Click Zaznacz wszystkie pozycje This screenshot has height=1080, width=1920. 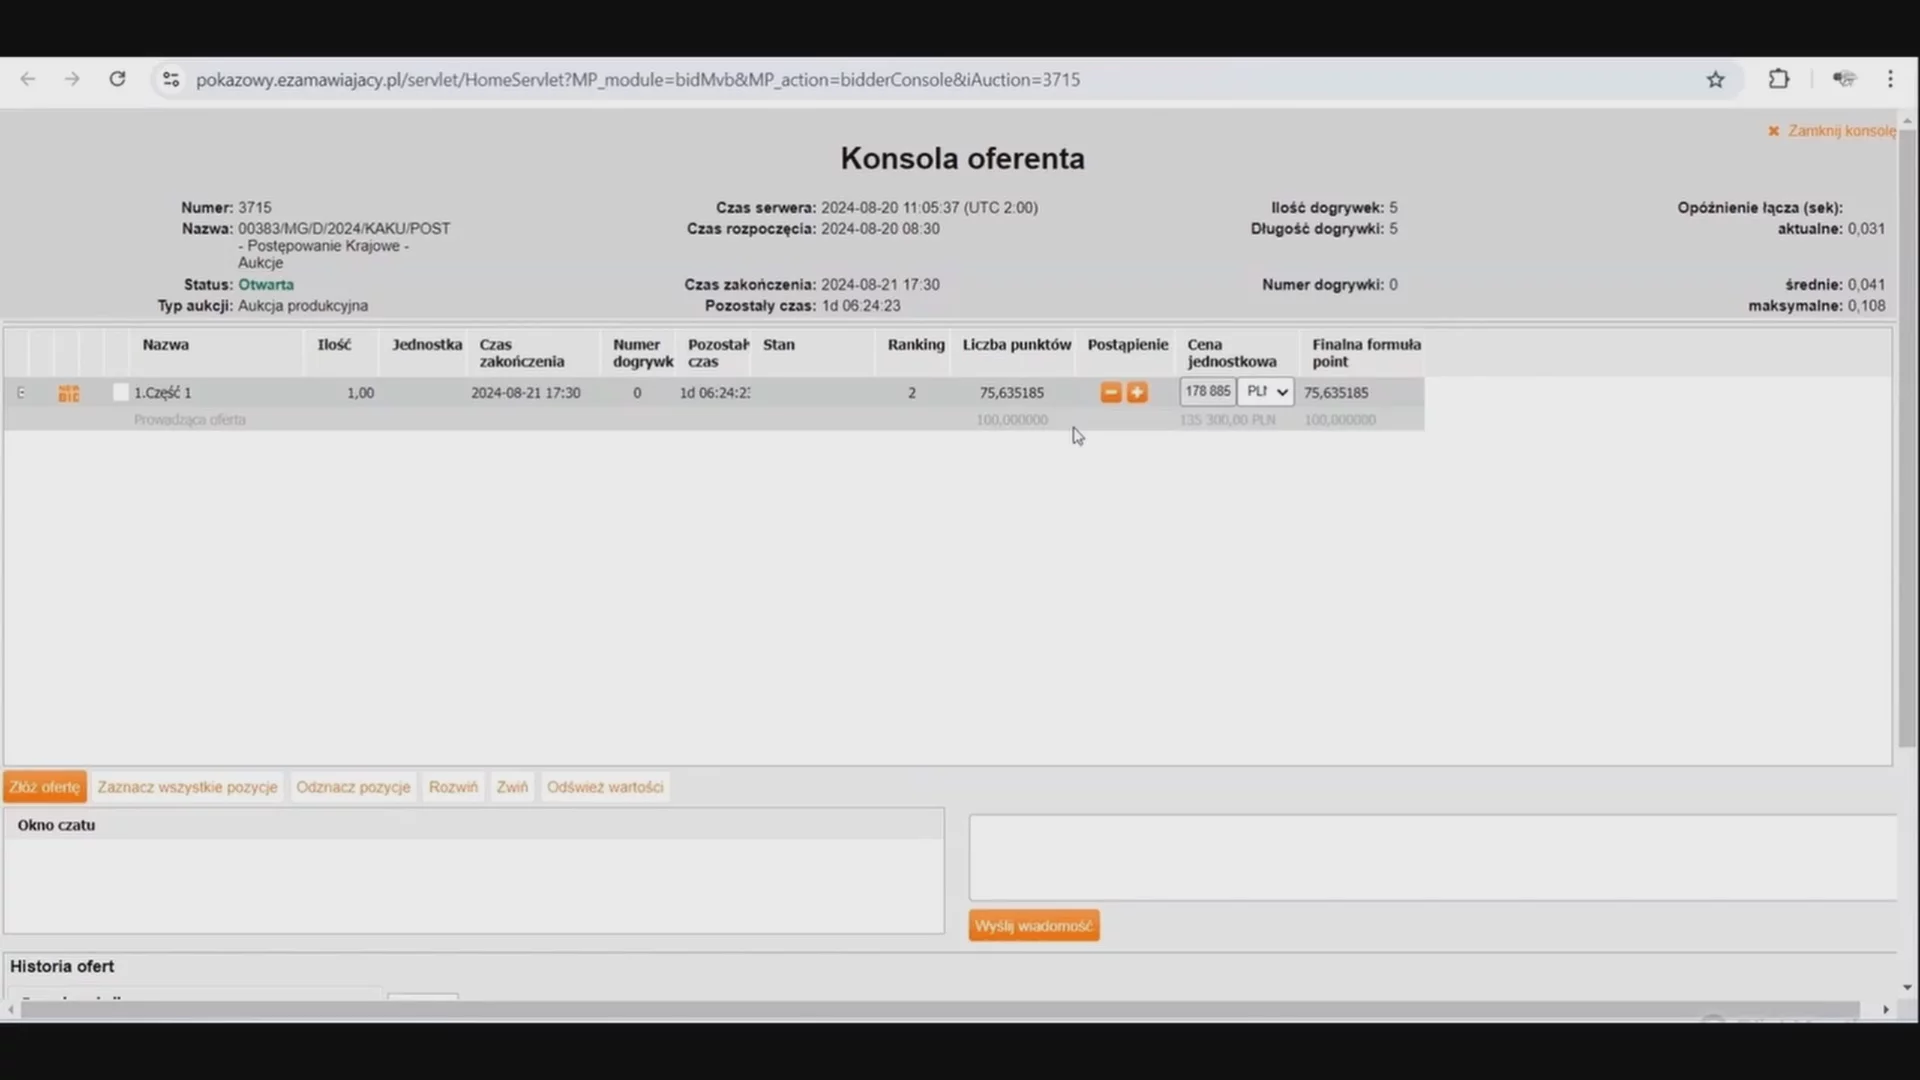click(187, 787)
